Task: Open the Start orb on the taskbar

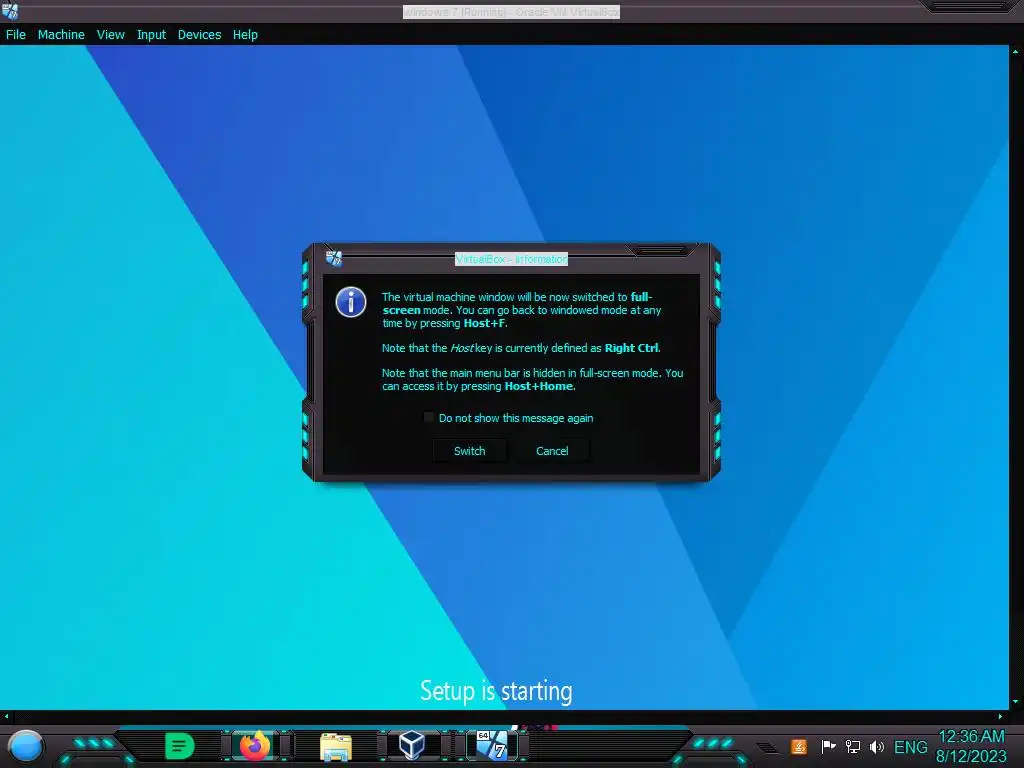Action: 26,746
